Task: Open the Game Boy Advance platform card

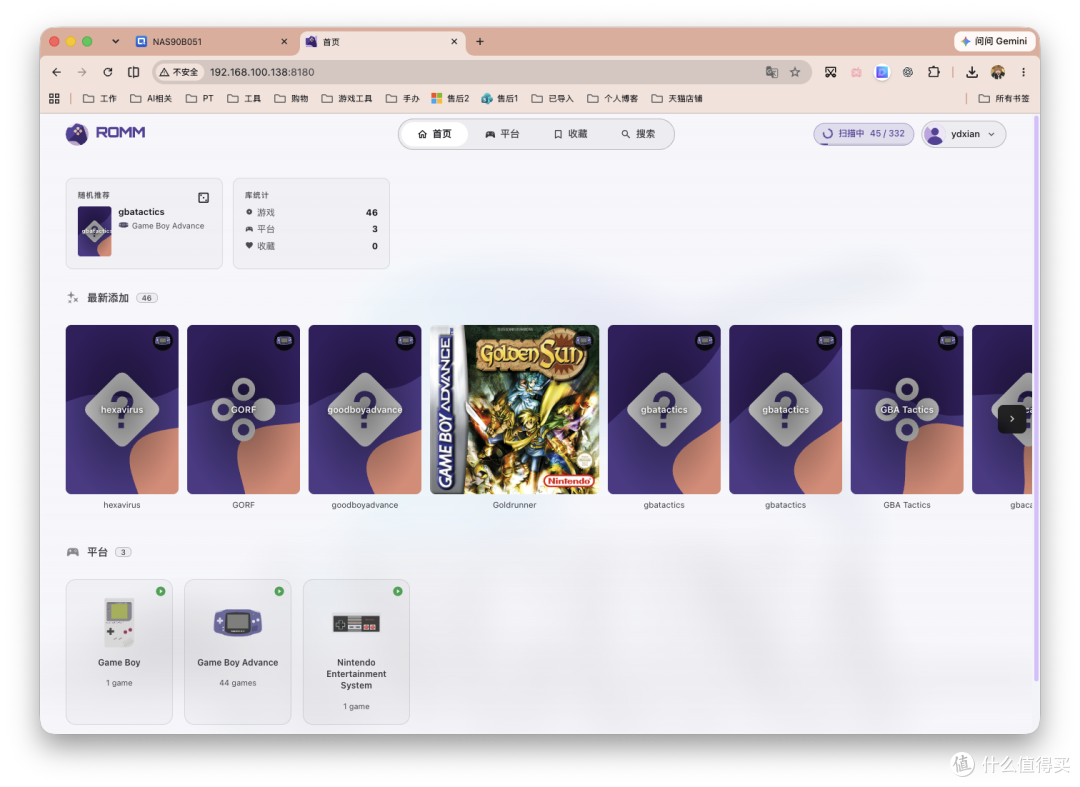Action: 238,651
